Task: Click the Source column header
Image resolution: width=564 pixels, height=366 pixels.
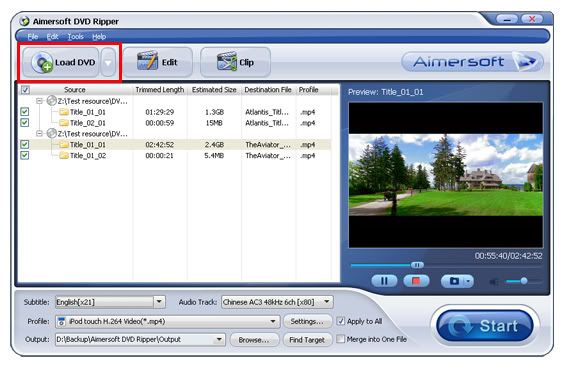Action: click(x=75, y=90)
